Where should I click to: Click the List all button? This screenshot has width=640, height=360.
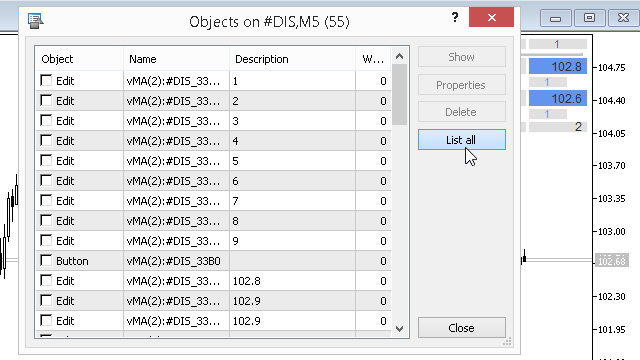tap(462, 140)
